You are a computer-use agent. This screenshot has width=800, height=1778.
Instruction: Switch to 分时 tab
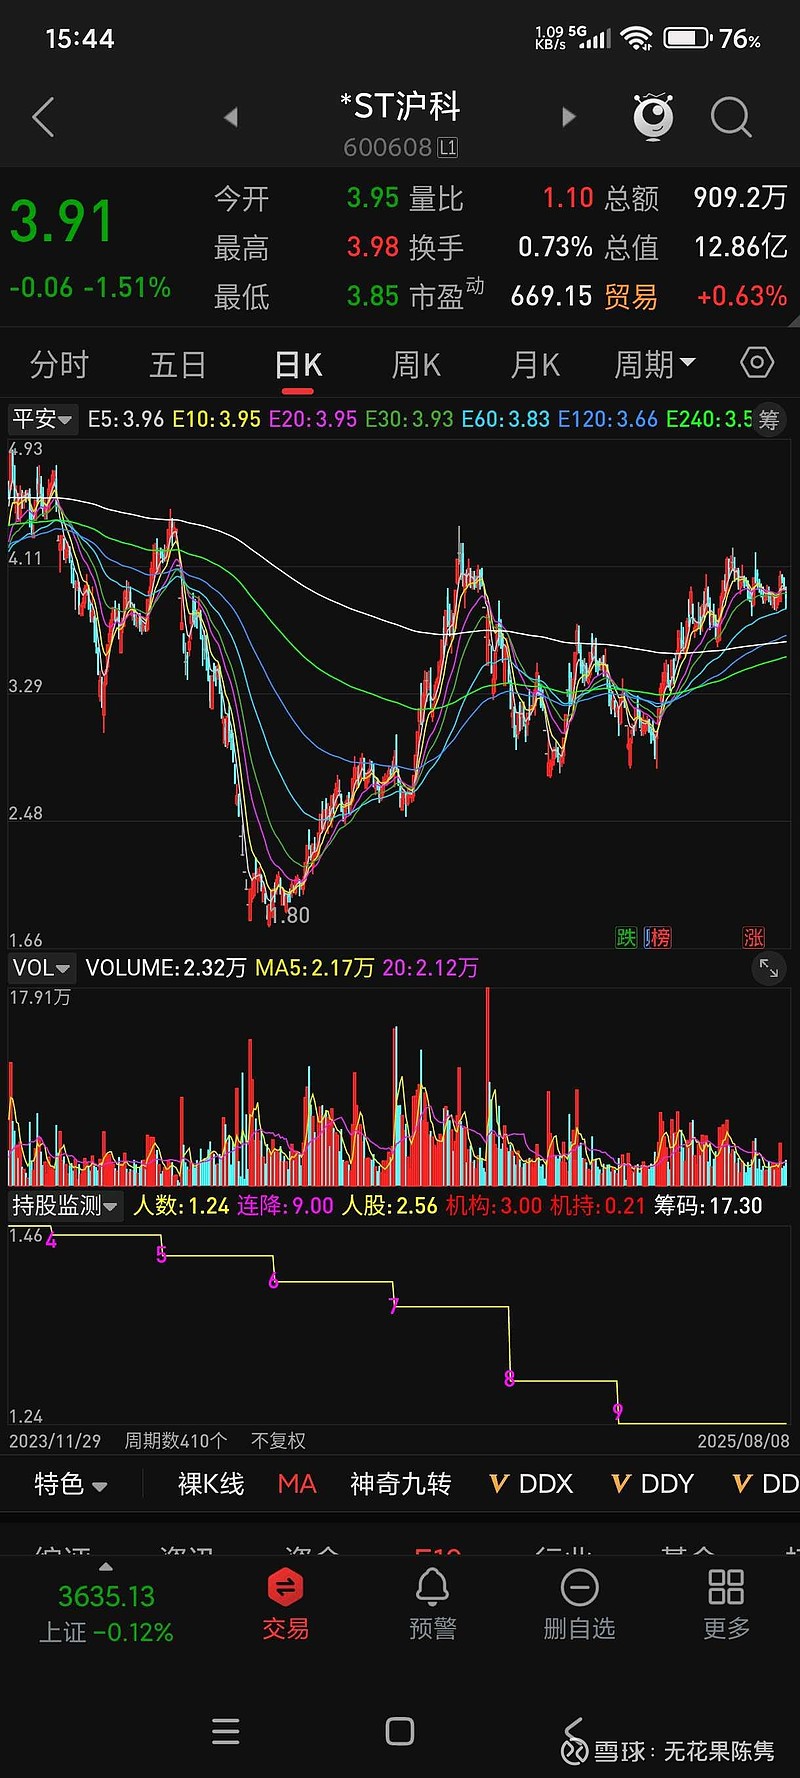tap(59, 365)
